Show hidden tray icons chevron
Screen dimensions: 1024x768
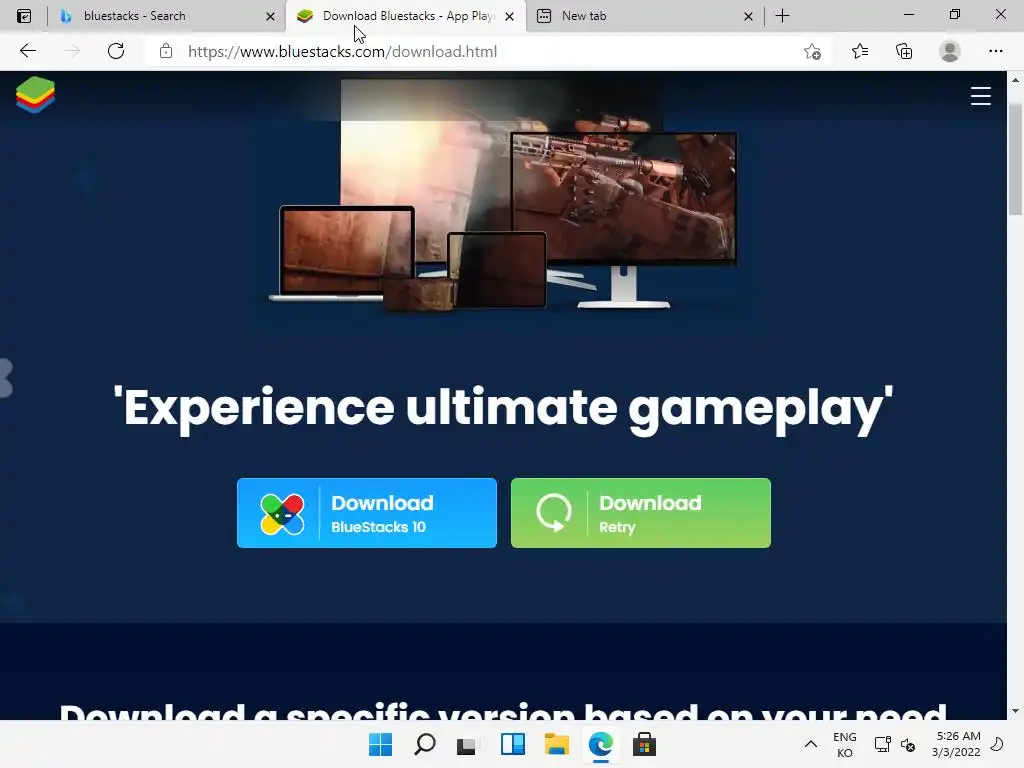[810, 744]
